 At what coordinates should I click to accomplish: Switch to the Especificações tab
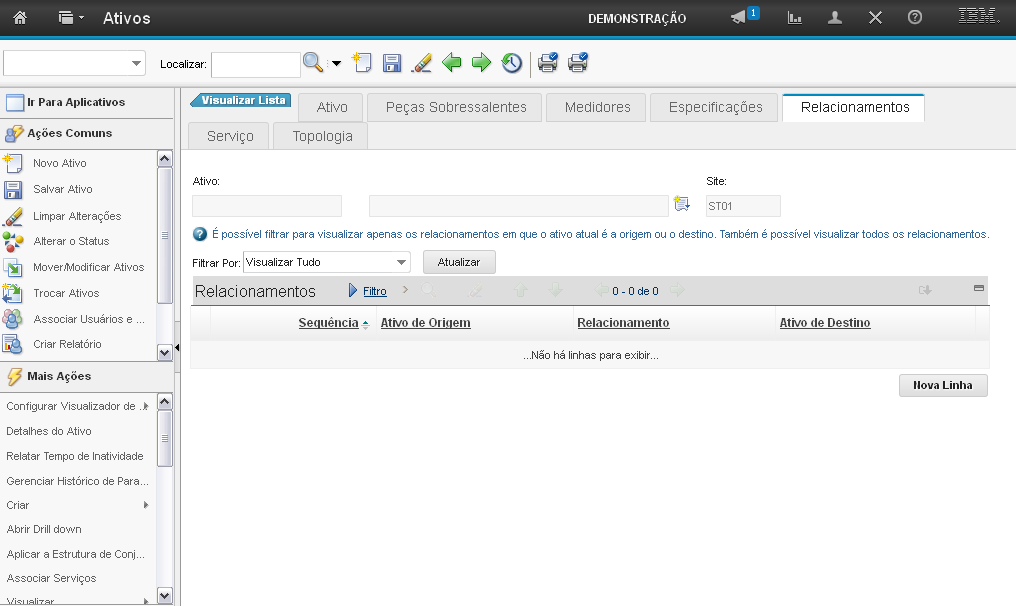tap(715, 107)
